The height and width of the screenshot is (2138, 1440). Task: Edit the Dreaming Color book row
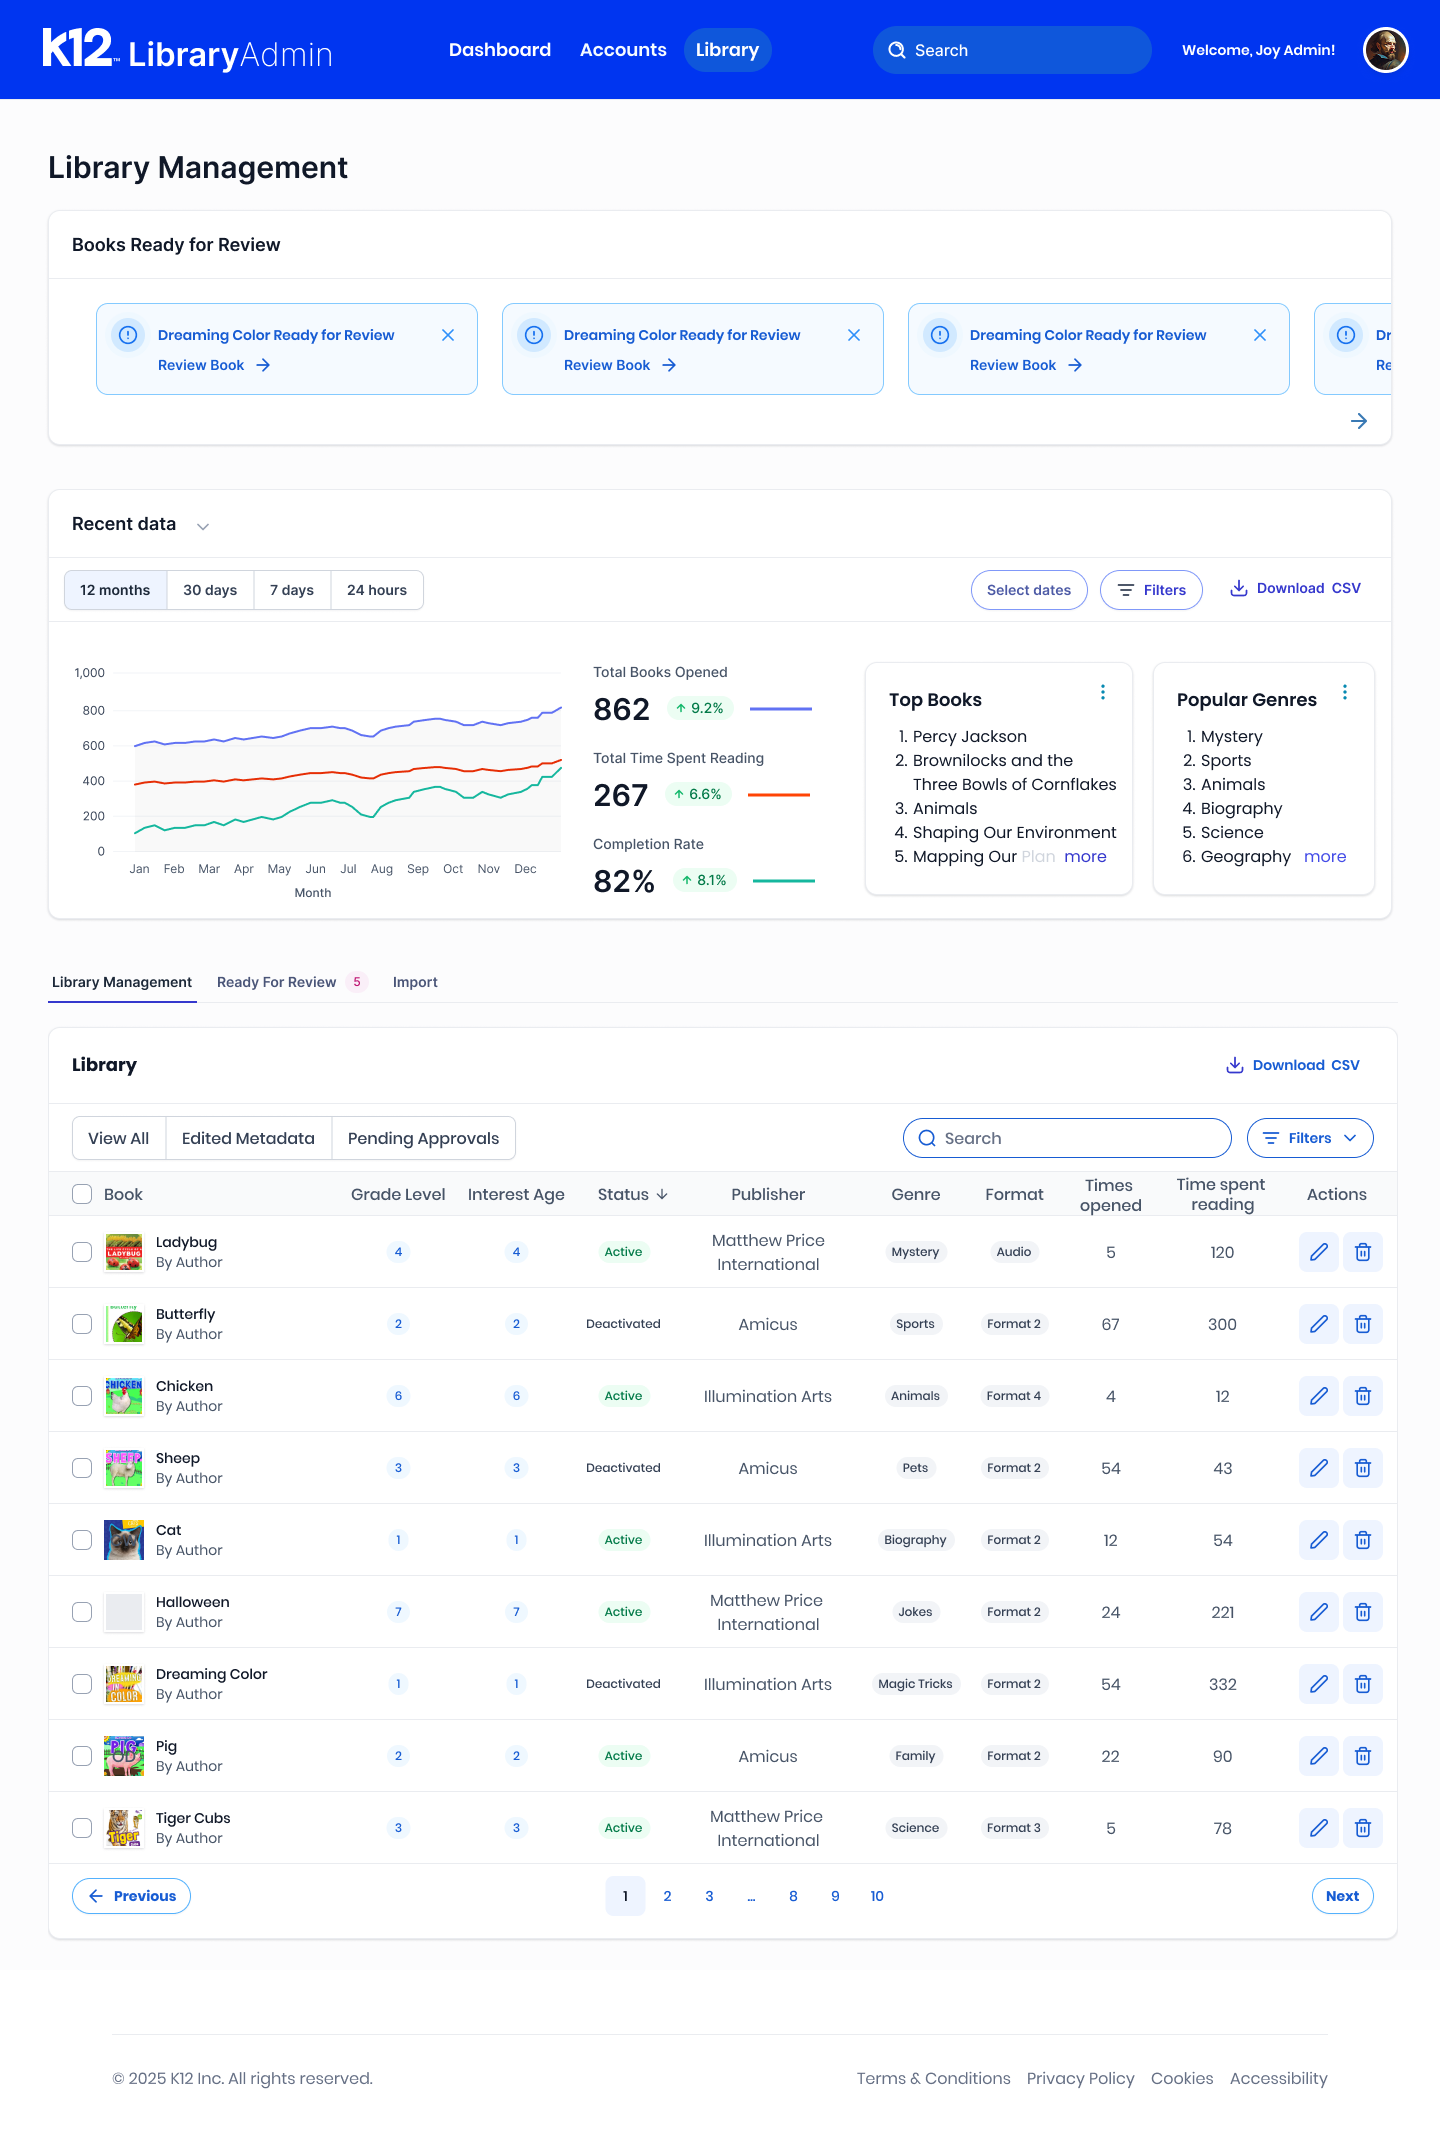(1319, 1684)
